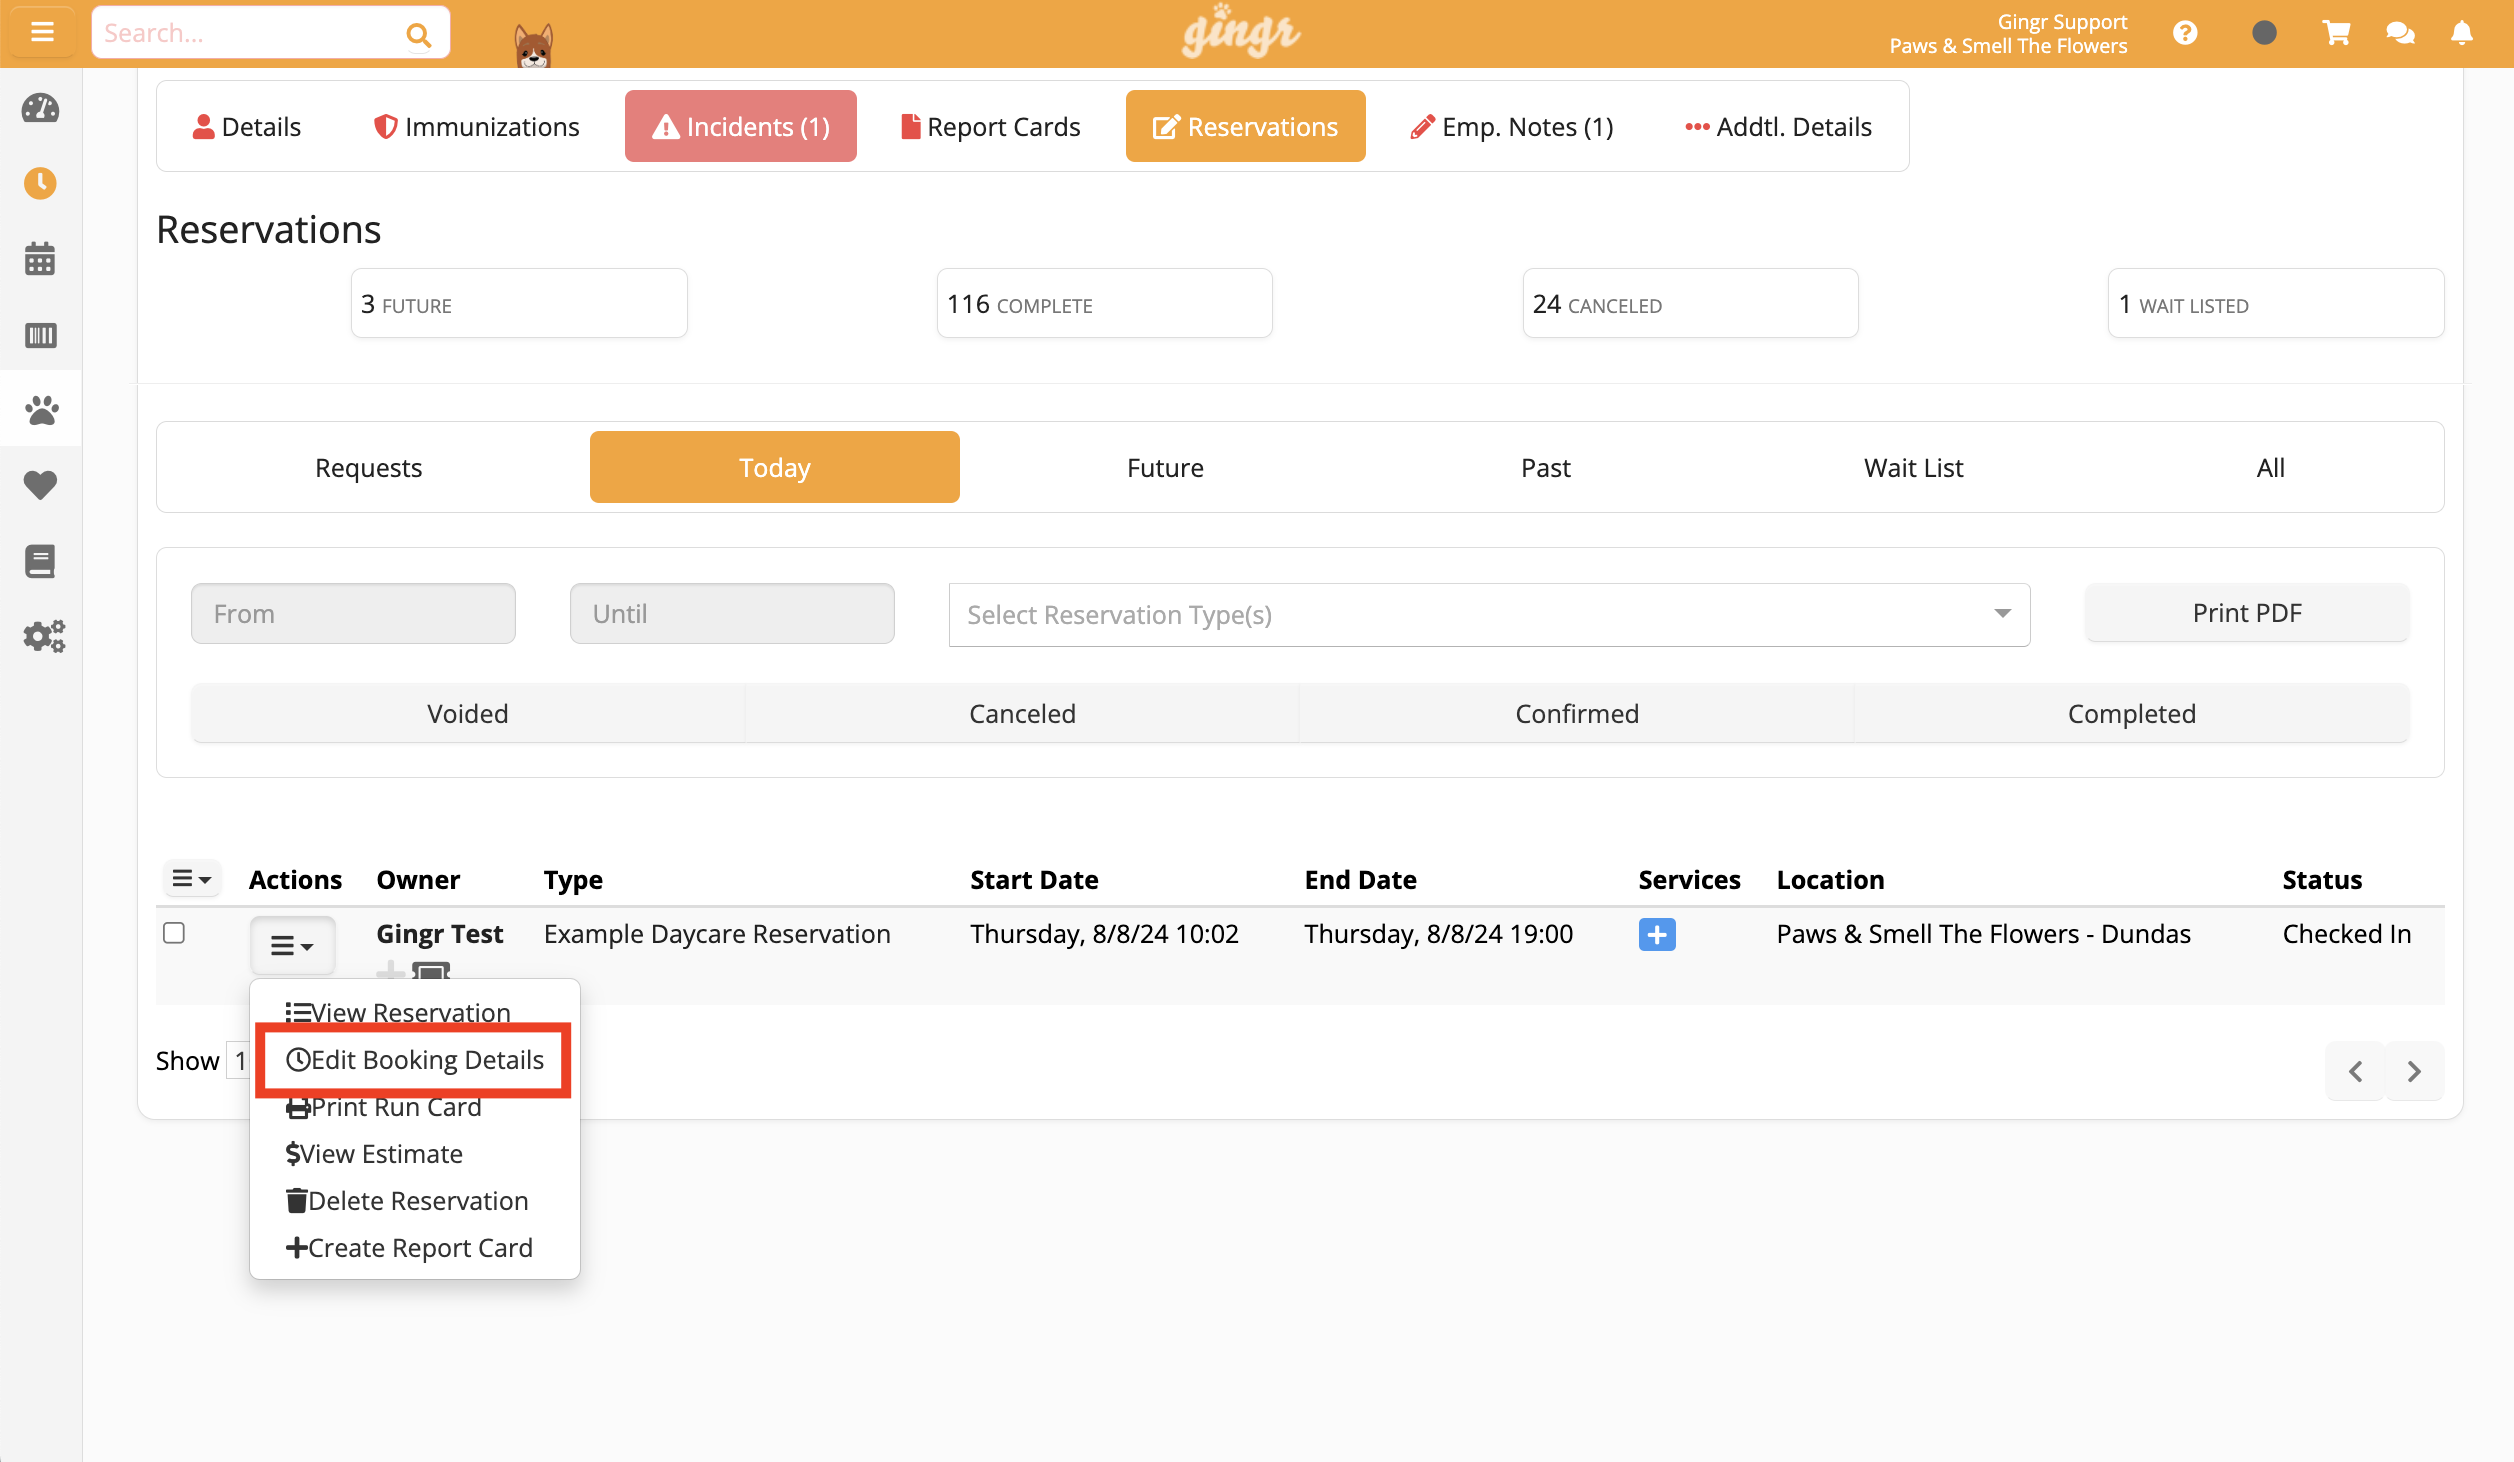Click the barcode icon in the sidebar
2514x1462 pixels.
(40, 336)
